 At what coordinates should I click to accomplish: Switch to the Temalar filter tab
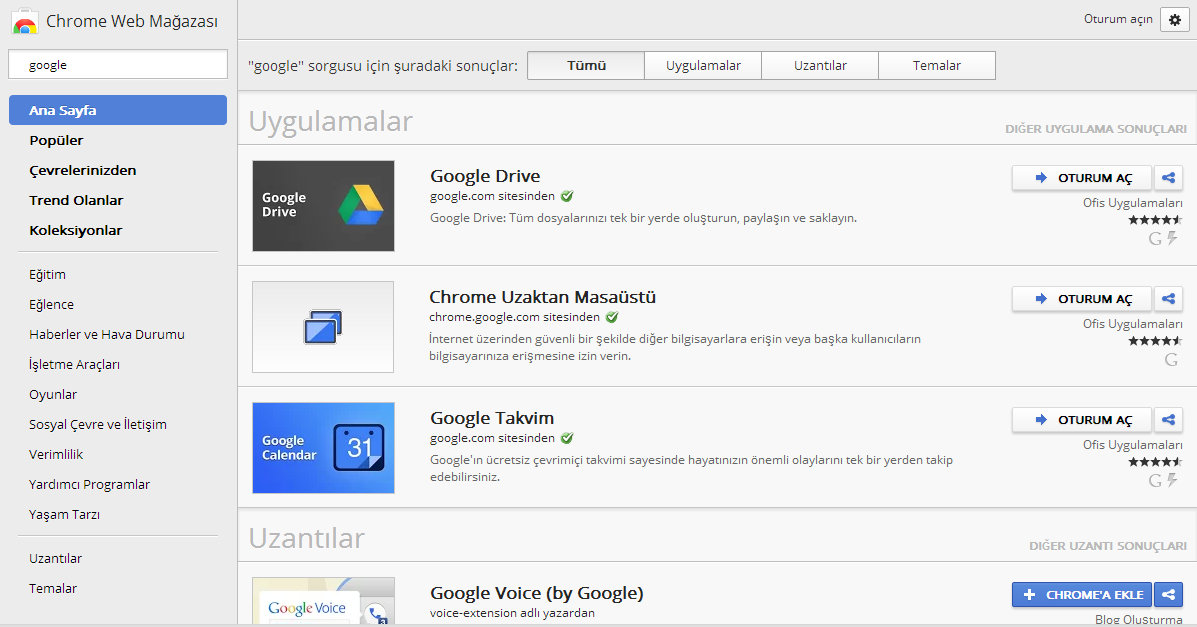pos(936,65)
